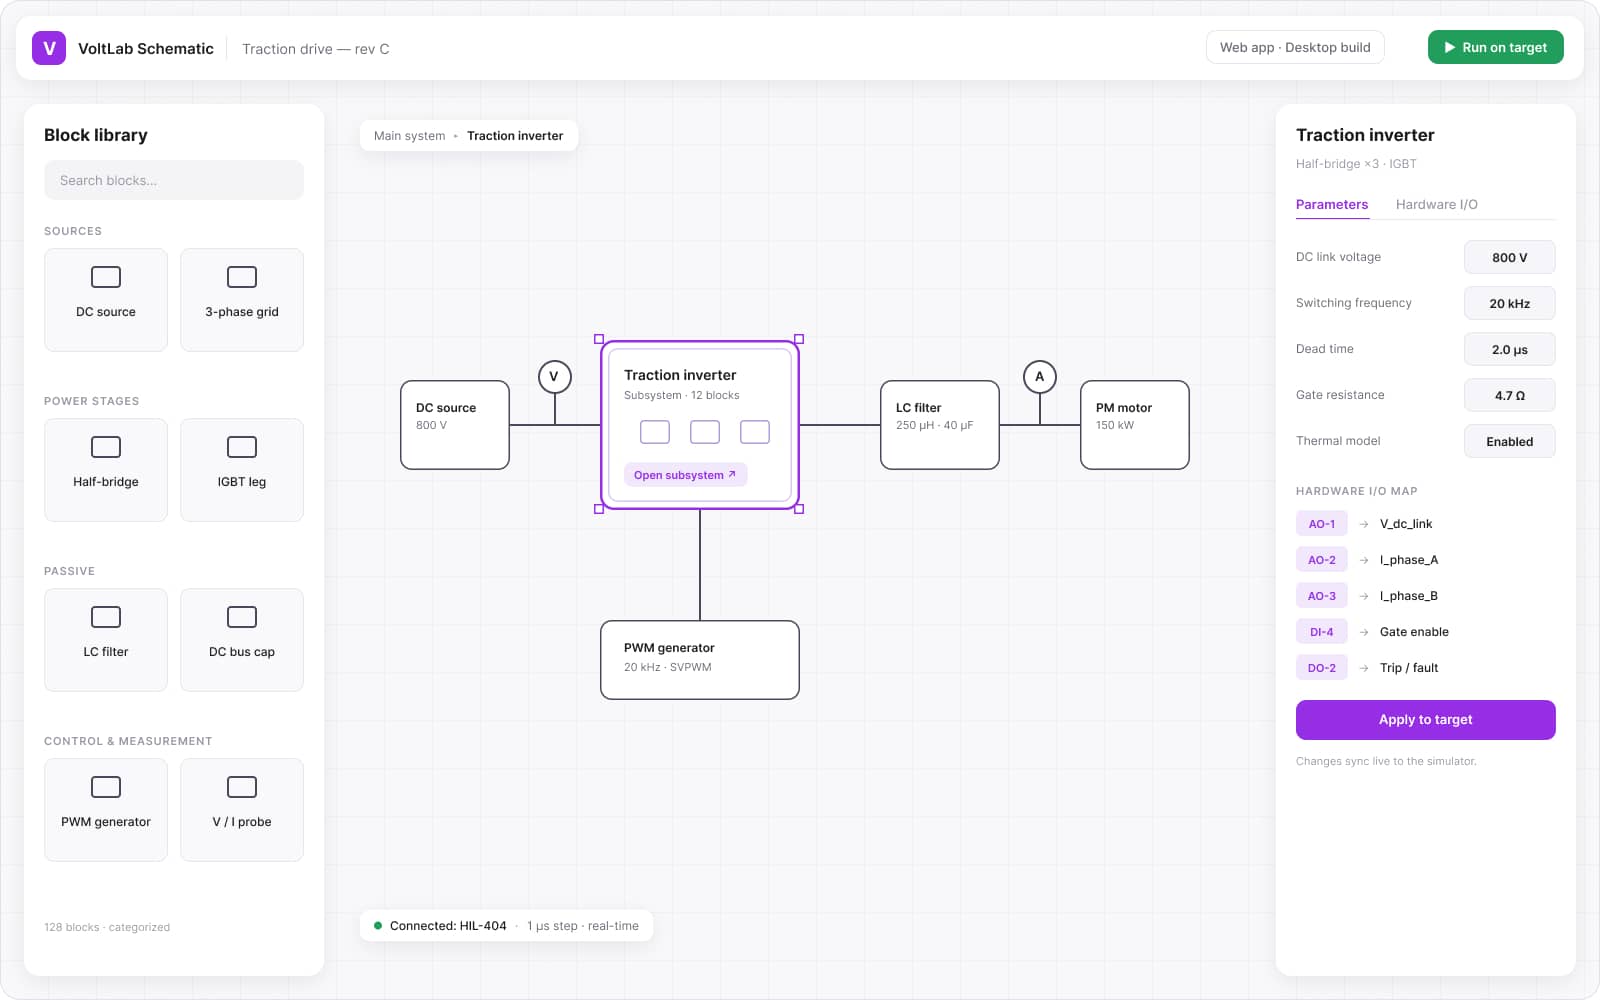The height and width of the screenshot is (1000, 1600).
Task: Edit the Switching frequency 20 kHz value
Action: [x=1510, y=303]
